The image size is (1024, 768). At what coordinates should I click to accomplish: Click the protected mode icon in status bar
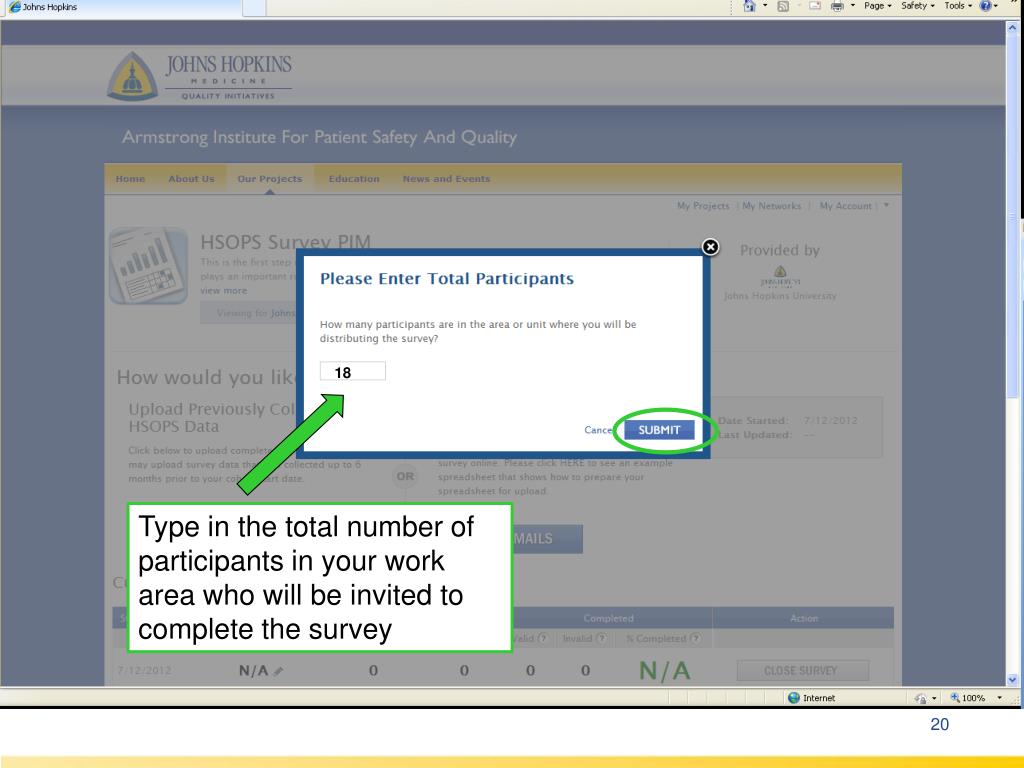pos(921,698)
